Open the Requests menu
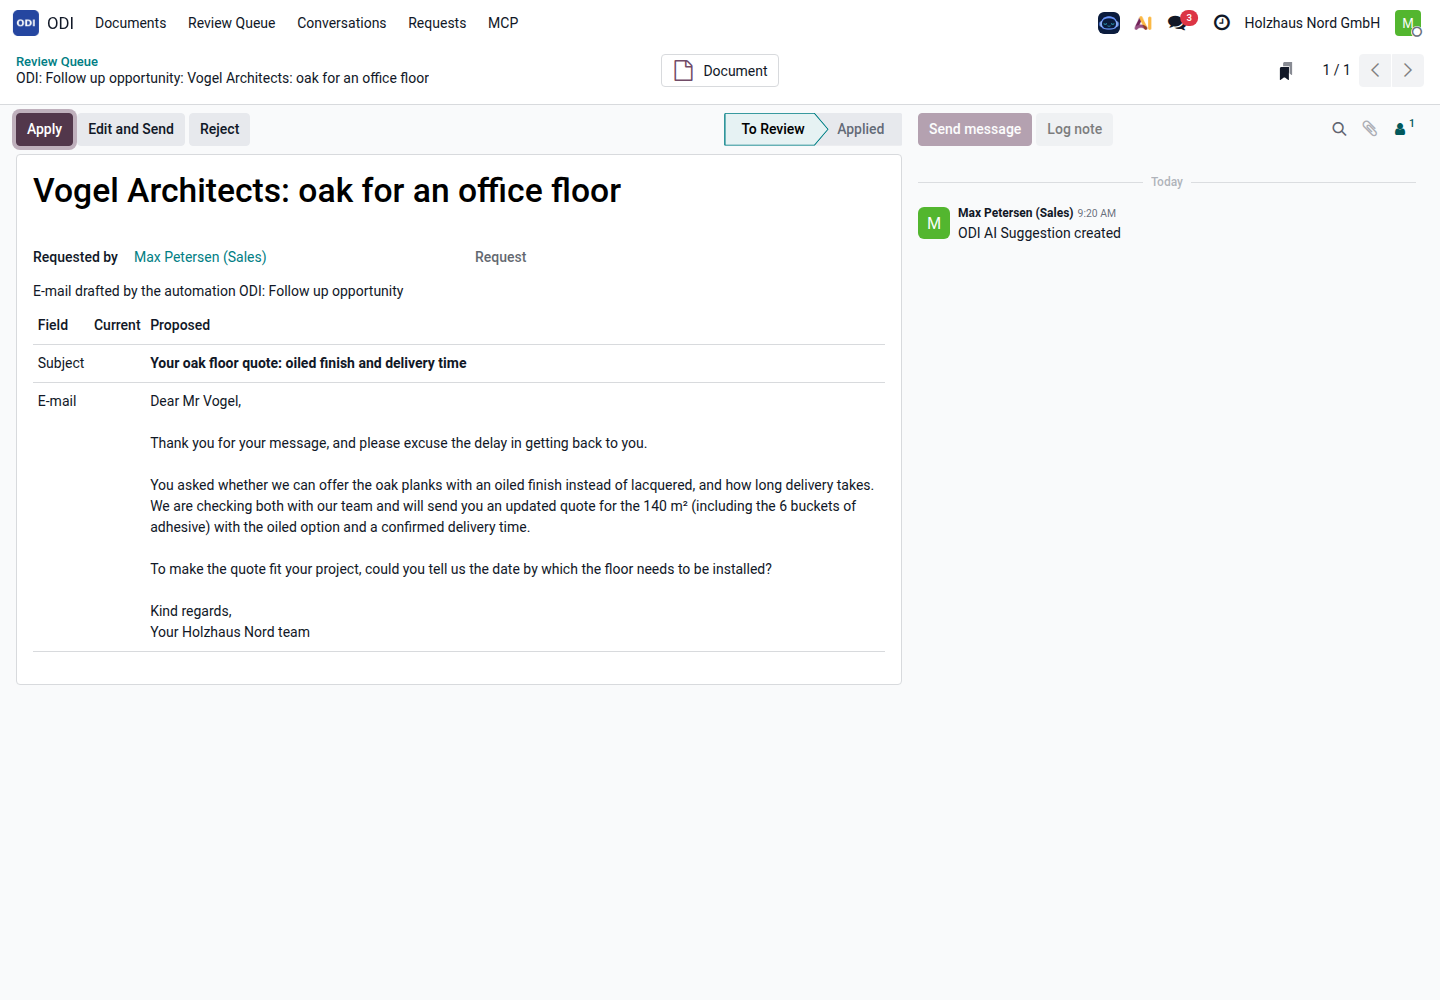The height and width of the screenshot is (1000, 1440). point(437,23)
